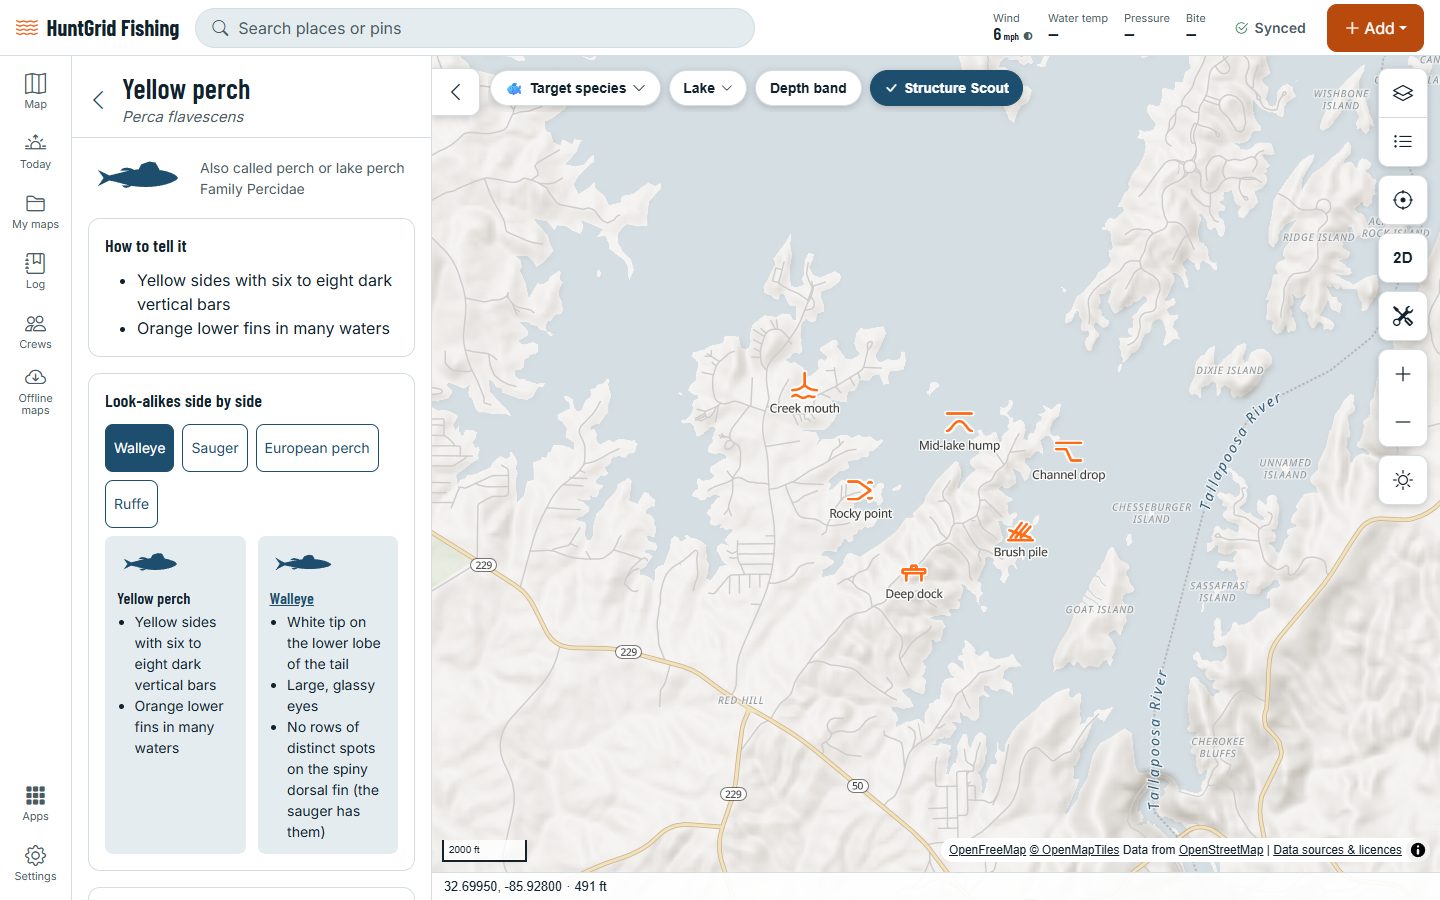Image resolution: width=1440 pixels, height=900 pixels.
Task: Select Sauger look-alike tab
Action: click(215, 448)
